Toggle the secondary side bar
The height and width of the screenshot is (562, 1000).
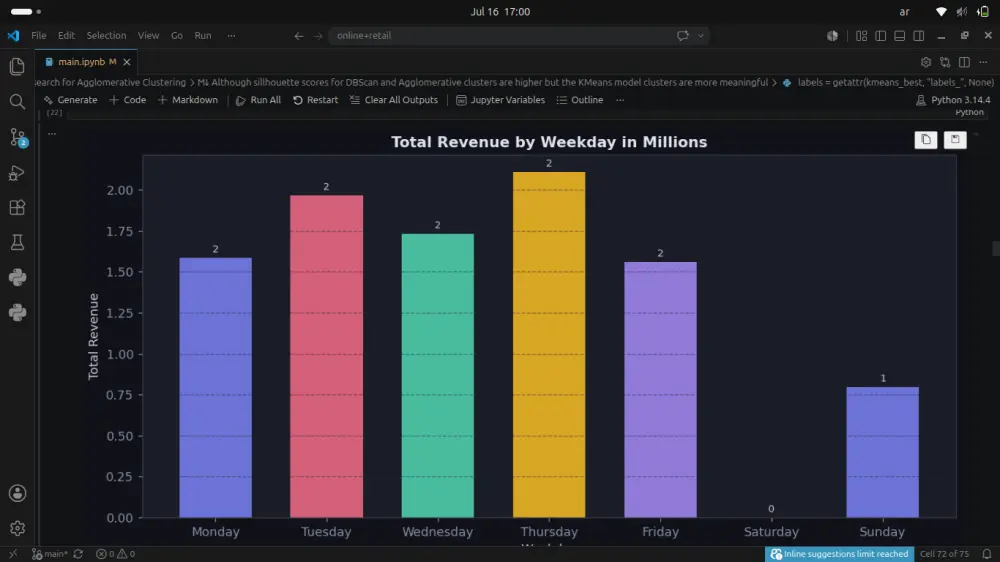pos(919,36)
